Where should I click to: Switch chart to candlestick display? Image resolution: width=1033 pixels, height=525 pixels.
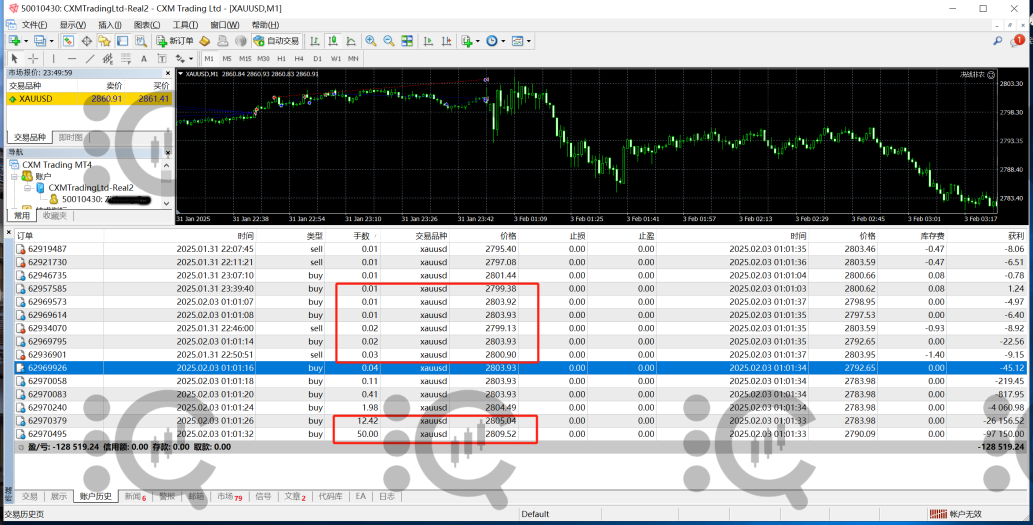pos(332,41)
